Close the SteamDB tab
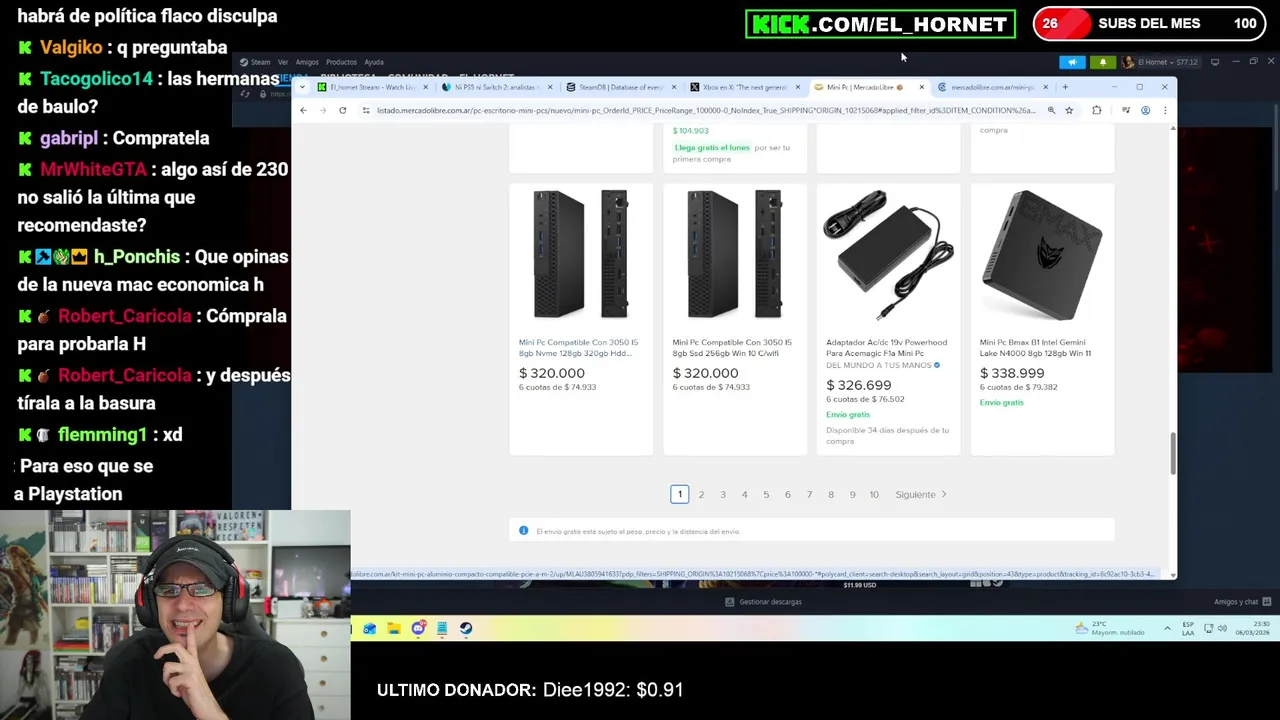This screenshot has height=720, width=1280. click(673, 87)
